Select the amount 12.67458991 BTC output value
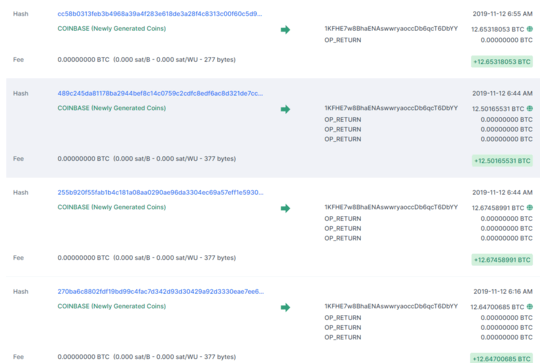Viewport: 540px width, 363px height. tap(498, 208)
